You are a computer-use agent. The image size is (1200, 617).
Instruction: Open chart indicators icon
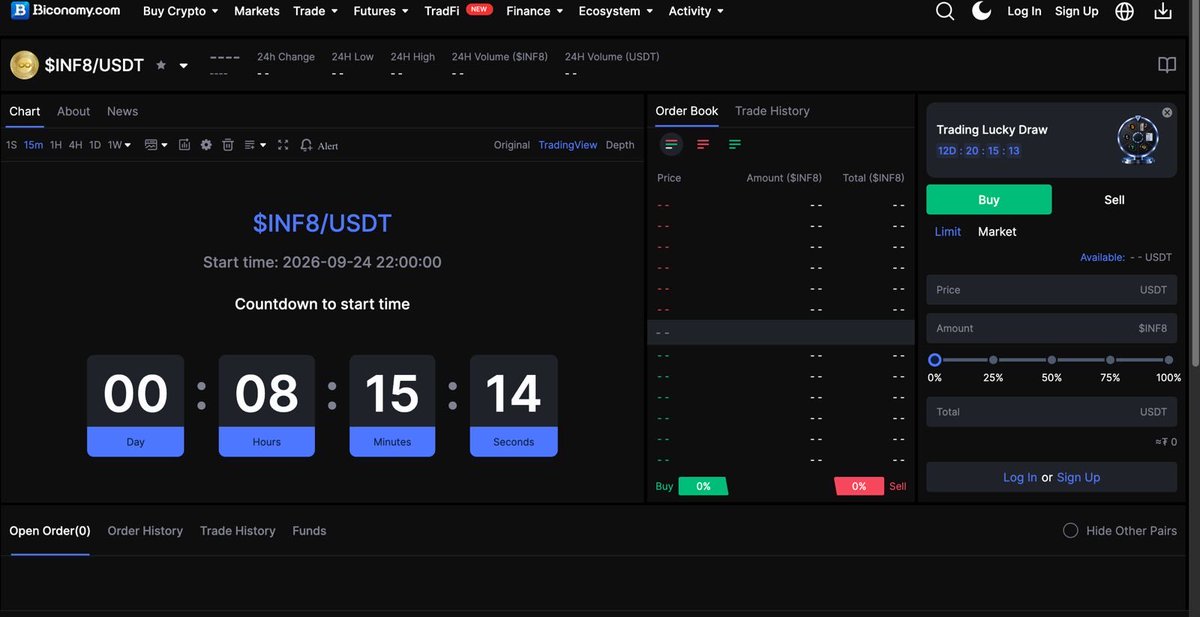click(184, 145)
